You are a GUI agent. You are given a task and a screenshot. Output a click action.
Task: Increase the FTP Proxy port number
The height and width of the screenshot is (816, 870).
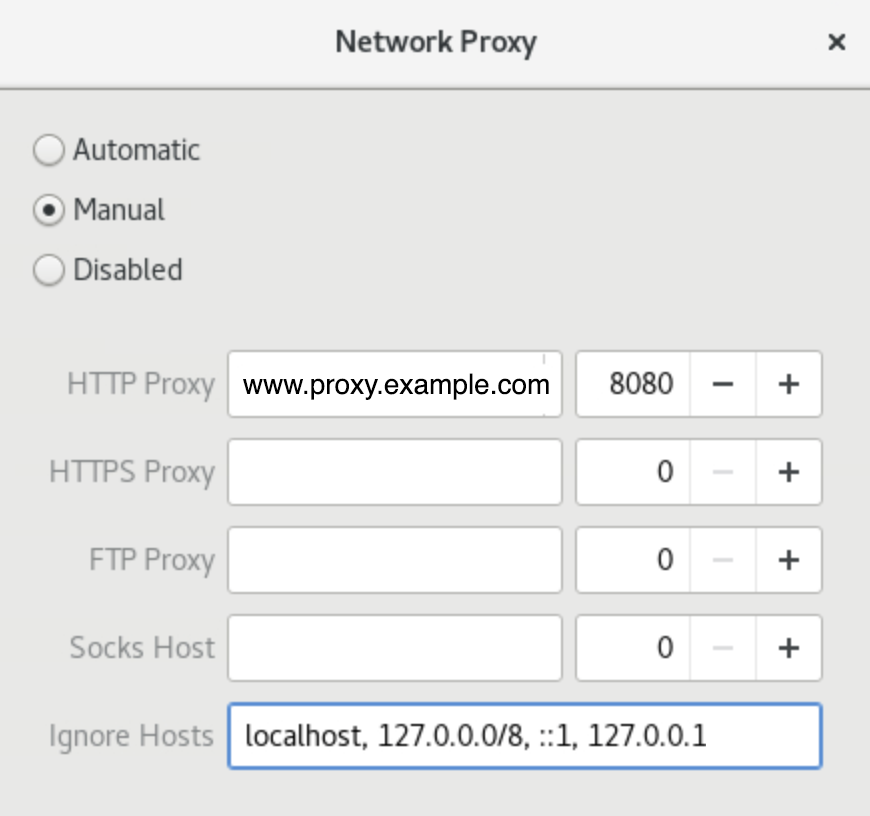[788, 560]
